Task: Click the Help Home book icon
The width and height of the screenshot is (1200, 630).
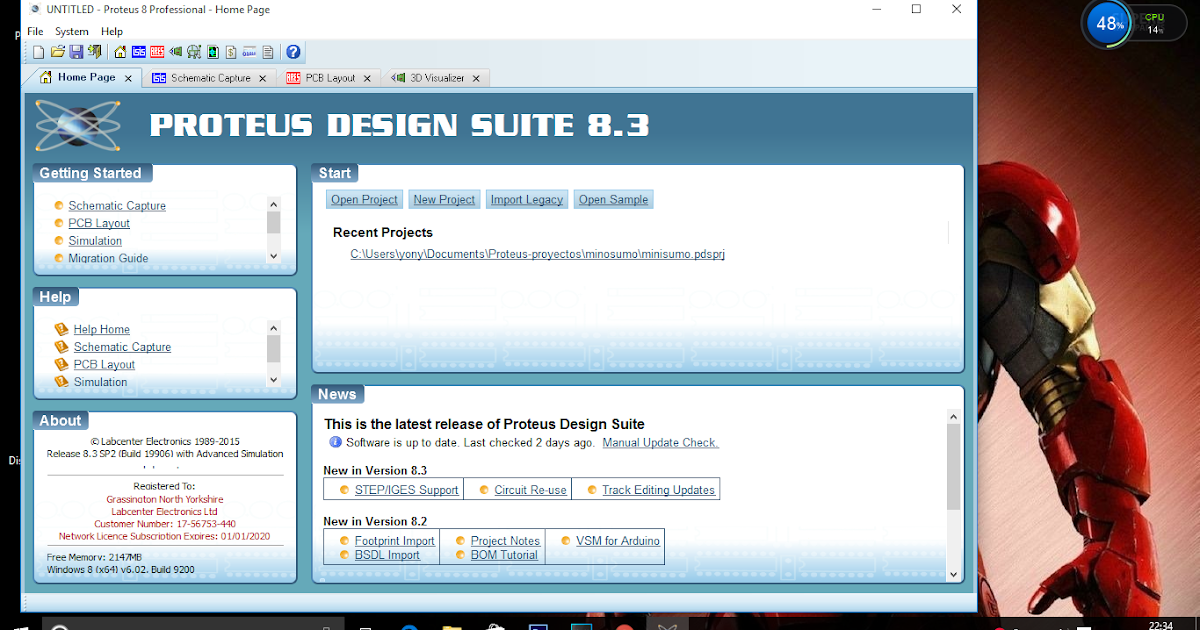Action: [61, 329]
